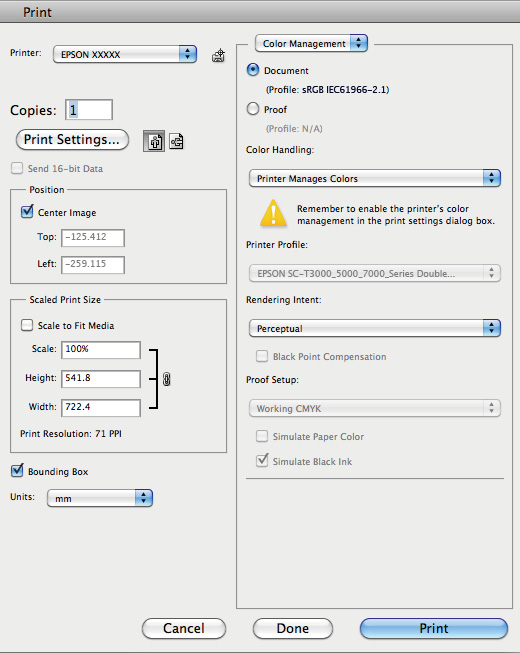
Task: Uncheck the Center Image checkbox
Action: (27, 212)
